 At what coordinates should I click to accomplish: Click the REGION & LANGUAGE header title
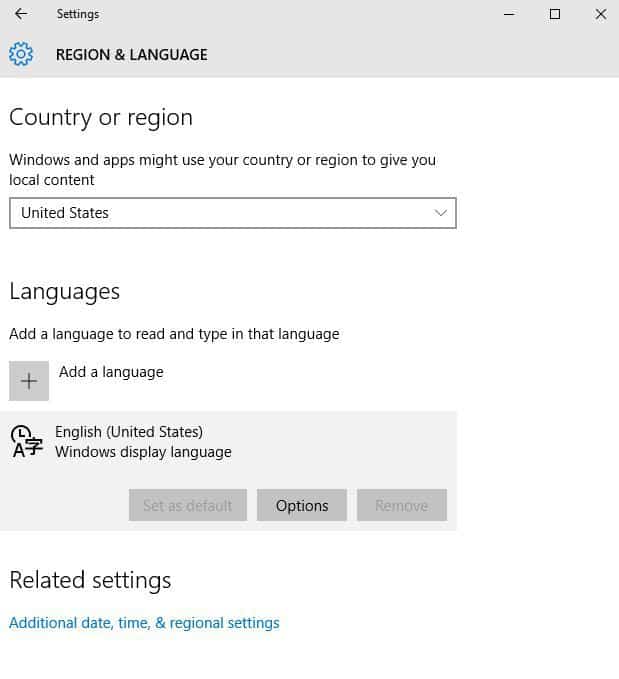tap(132, 55)
